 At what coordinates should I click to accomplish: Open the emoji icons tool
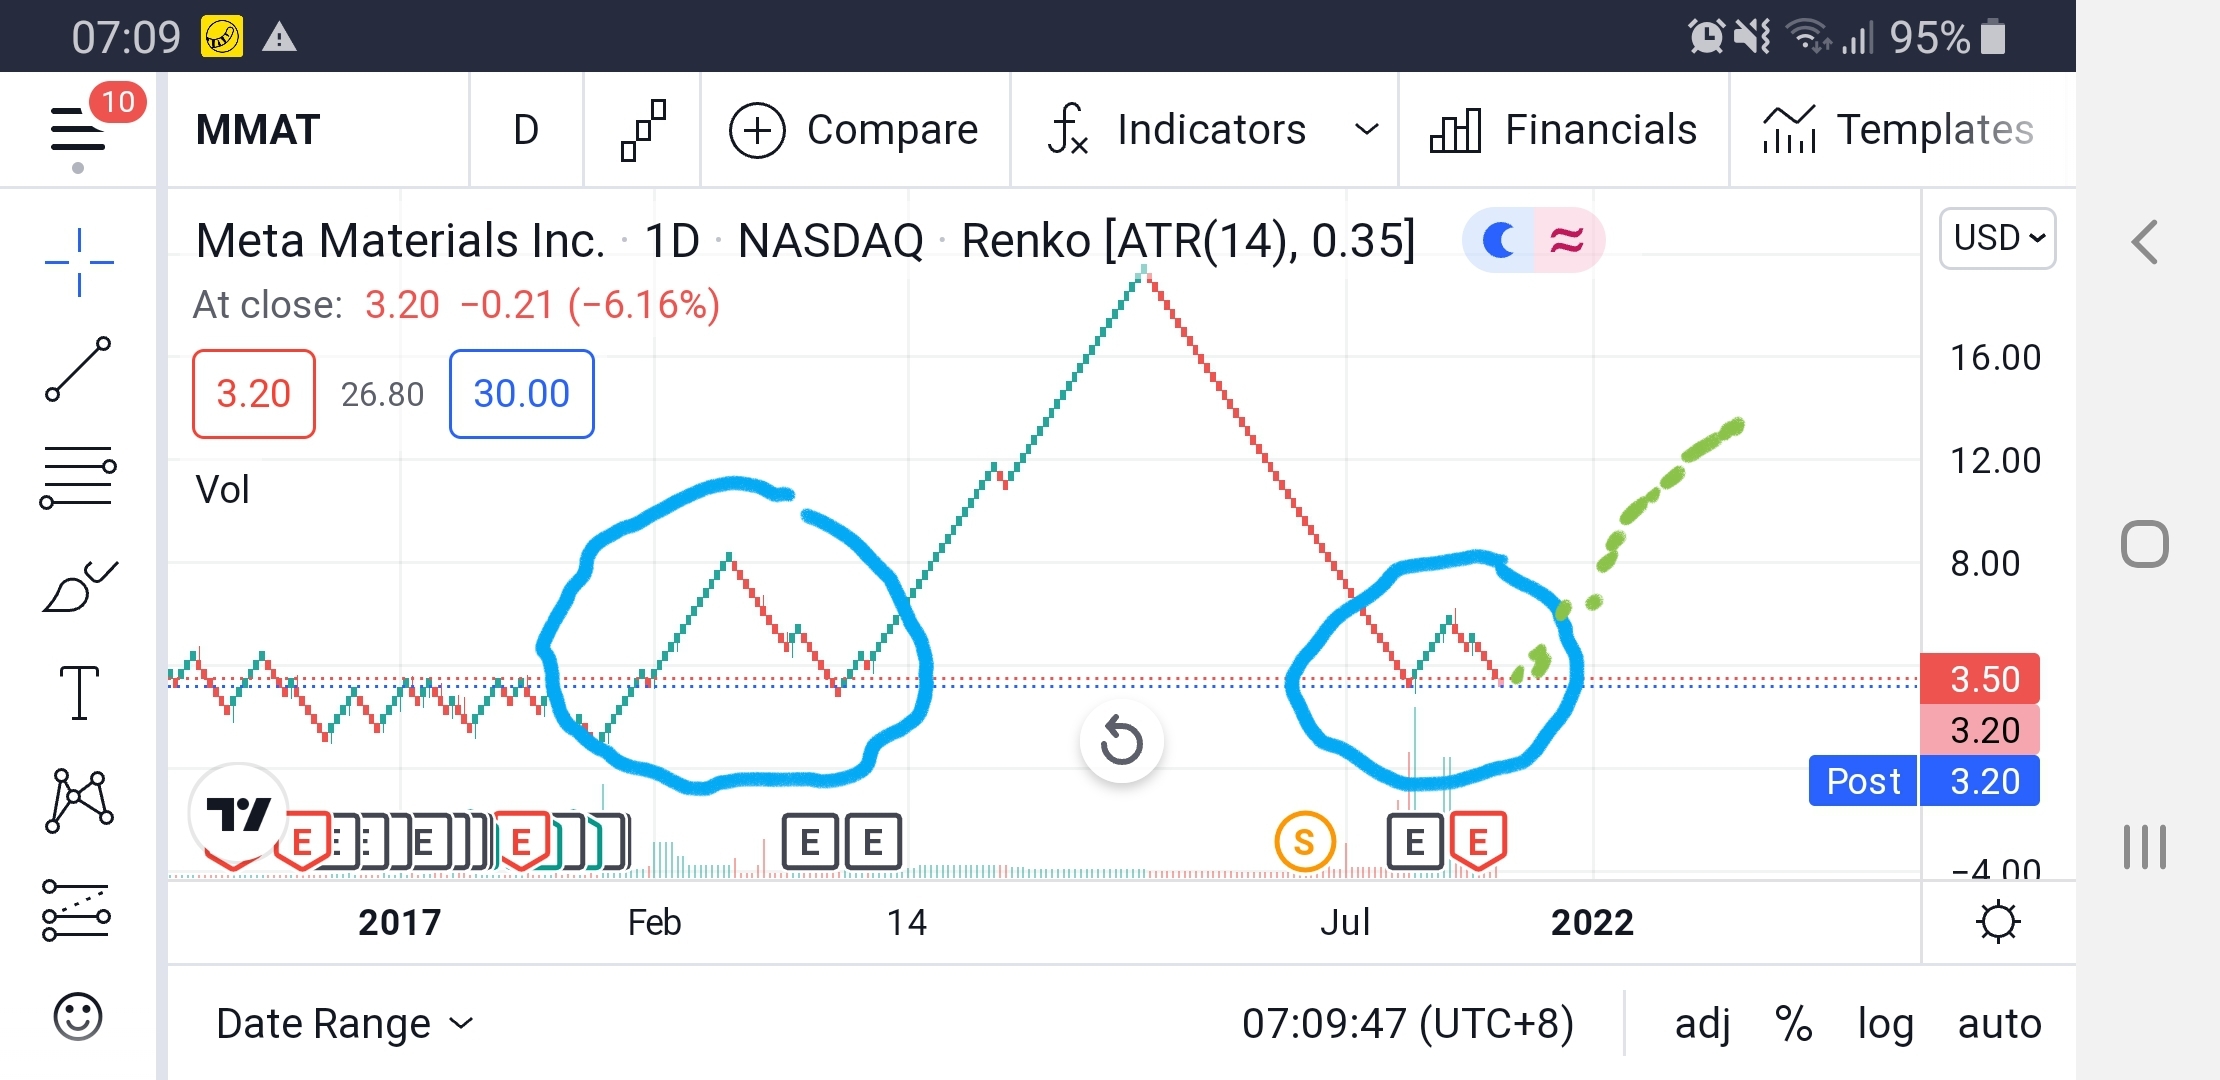[78, 1017]
